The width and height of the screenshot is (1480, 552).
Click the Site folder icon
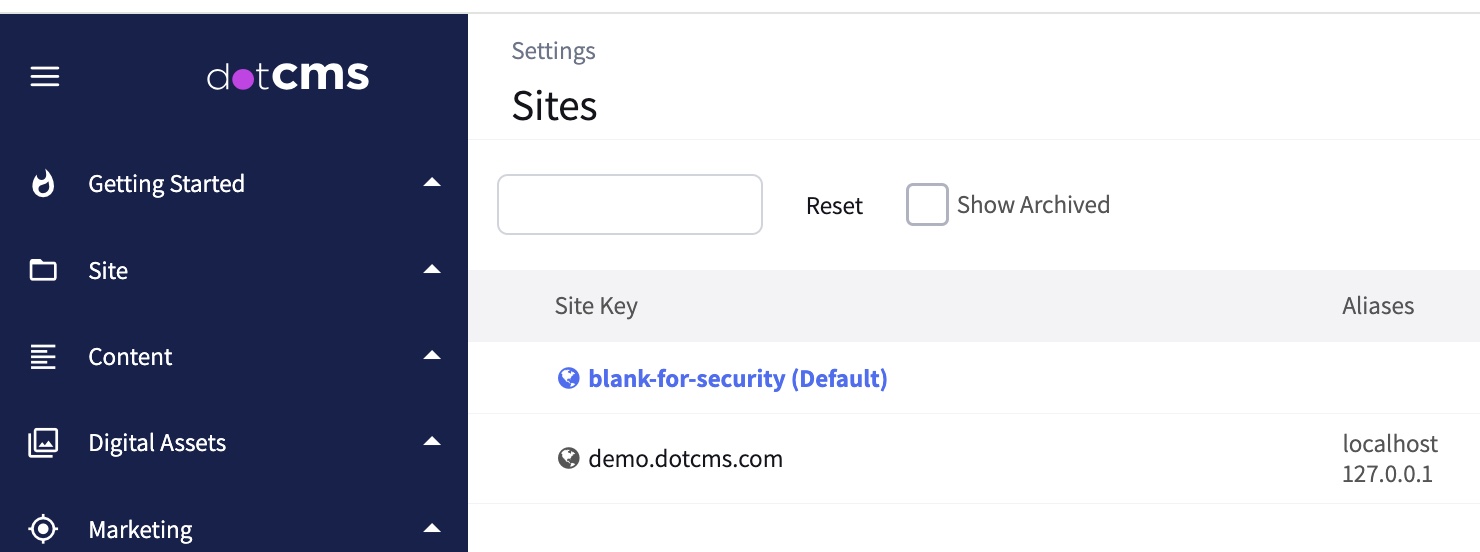coord(43,270)
